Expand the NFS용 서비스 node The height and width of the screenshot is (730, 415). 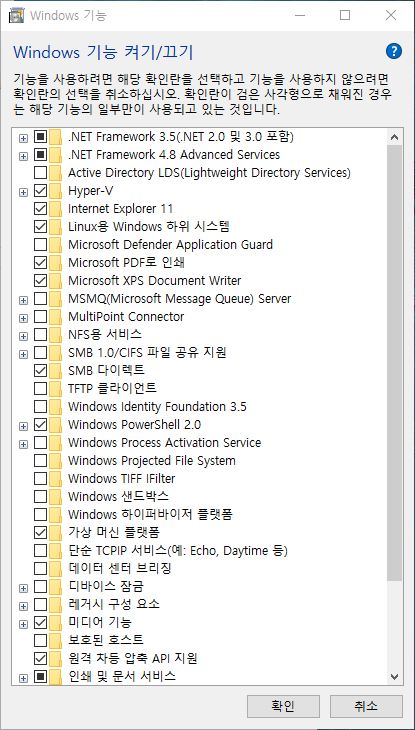(23, 336)
